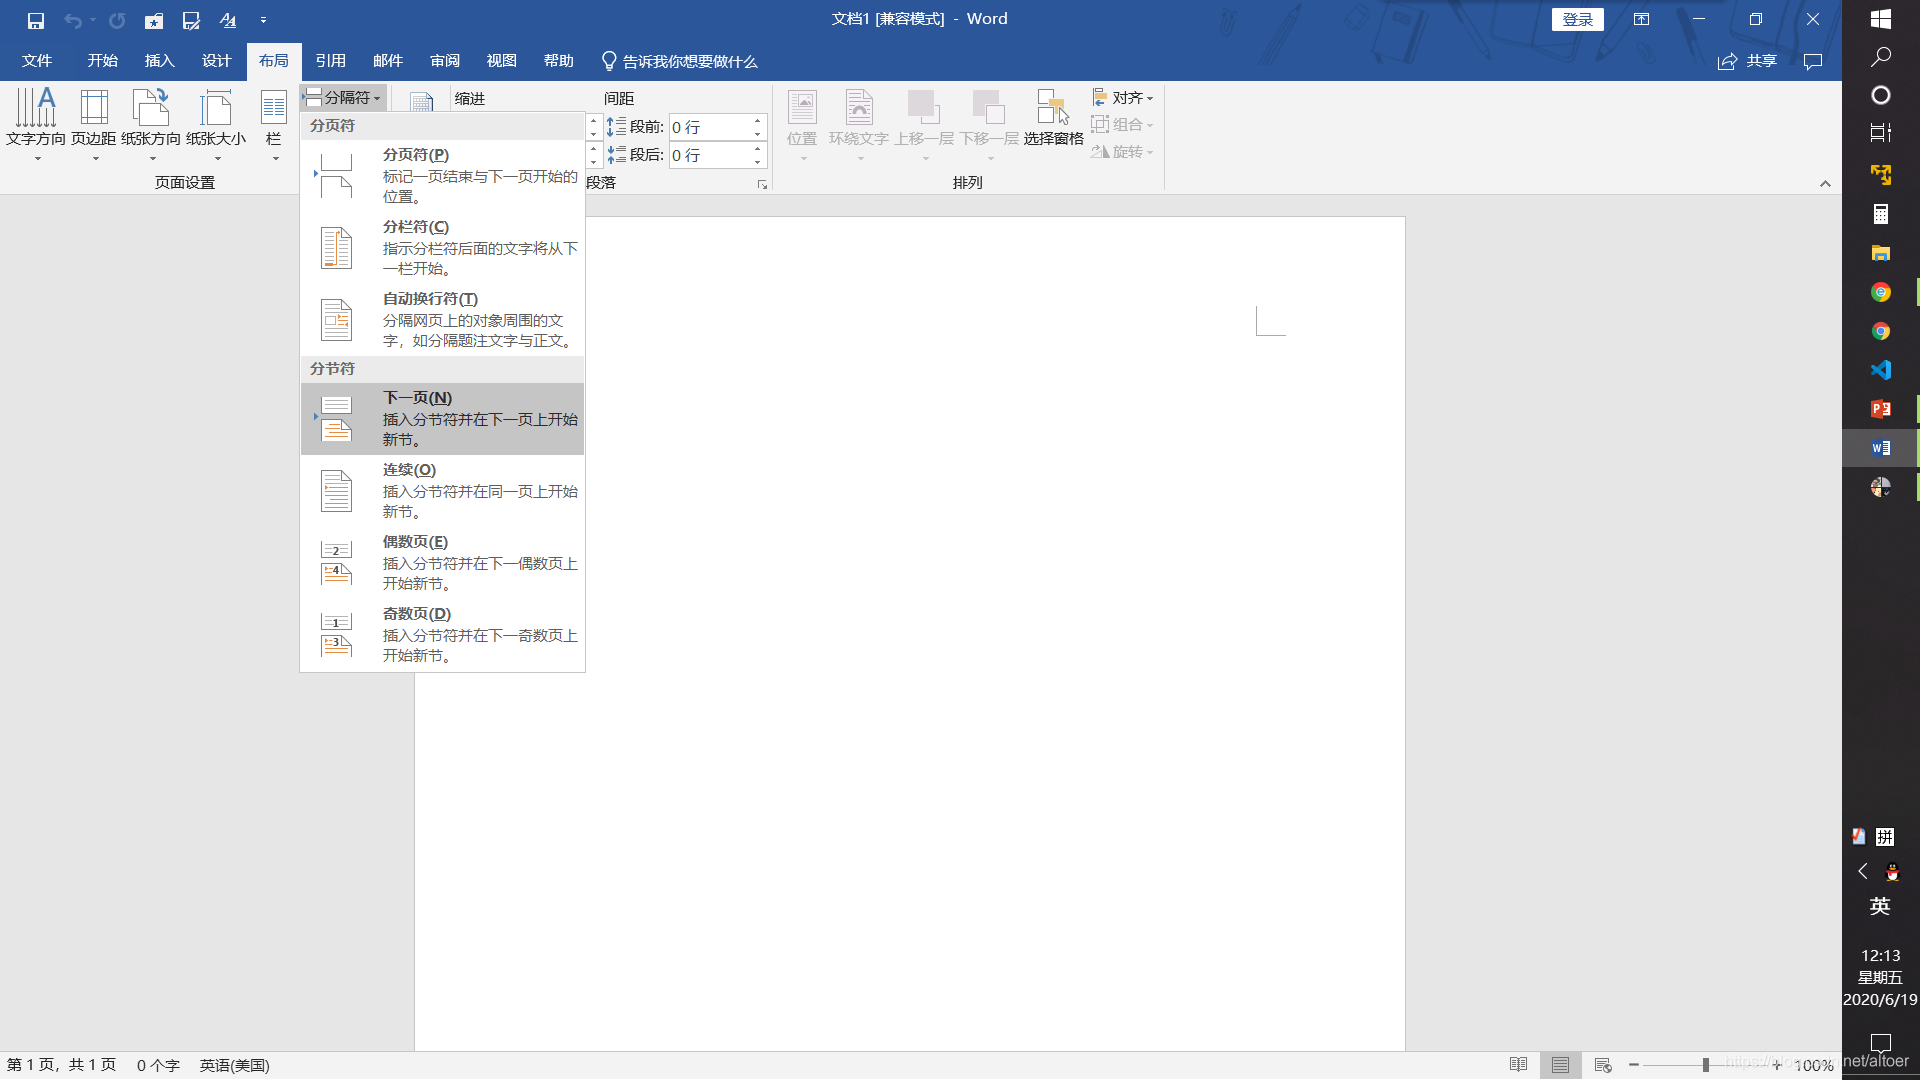Image resolution: width=1920 pixels, height=1080 pixels.
Task: Click Visual Studio Code taskbar icon
Action: coord(1880,370)
